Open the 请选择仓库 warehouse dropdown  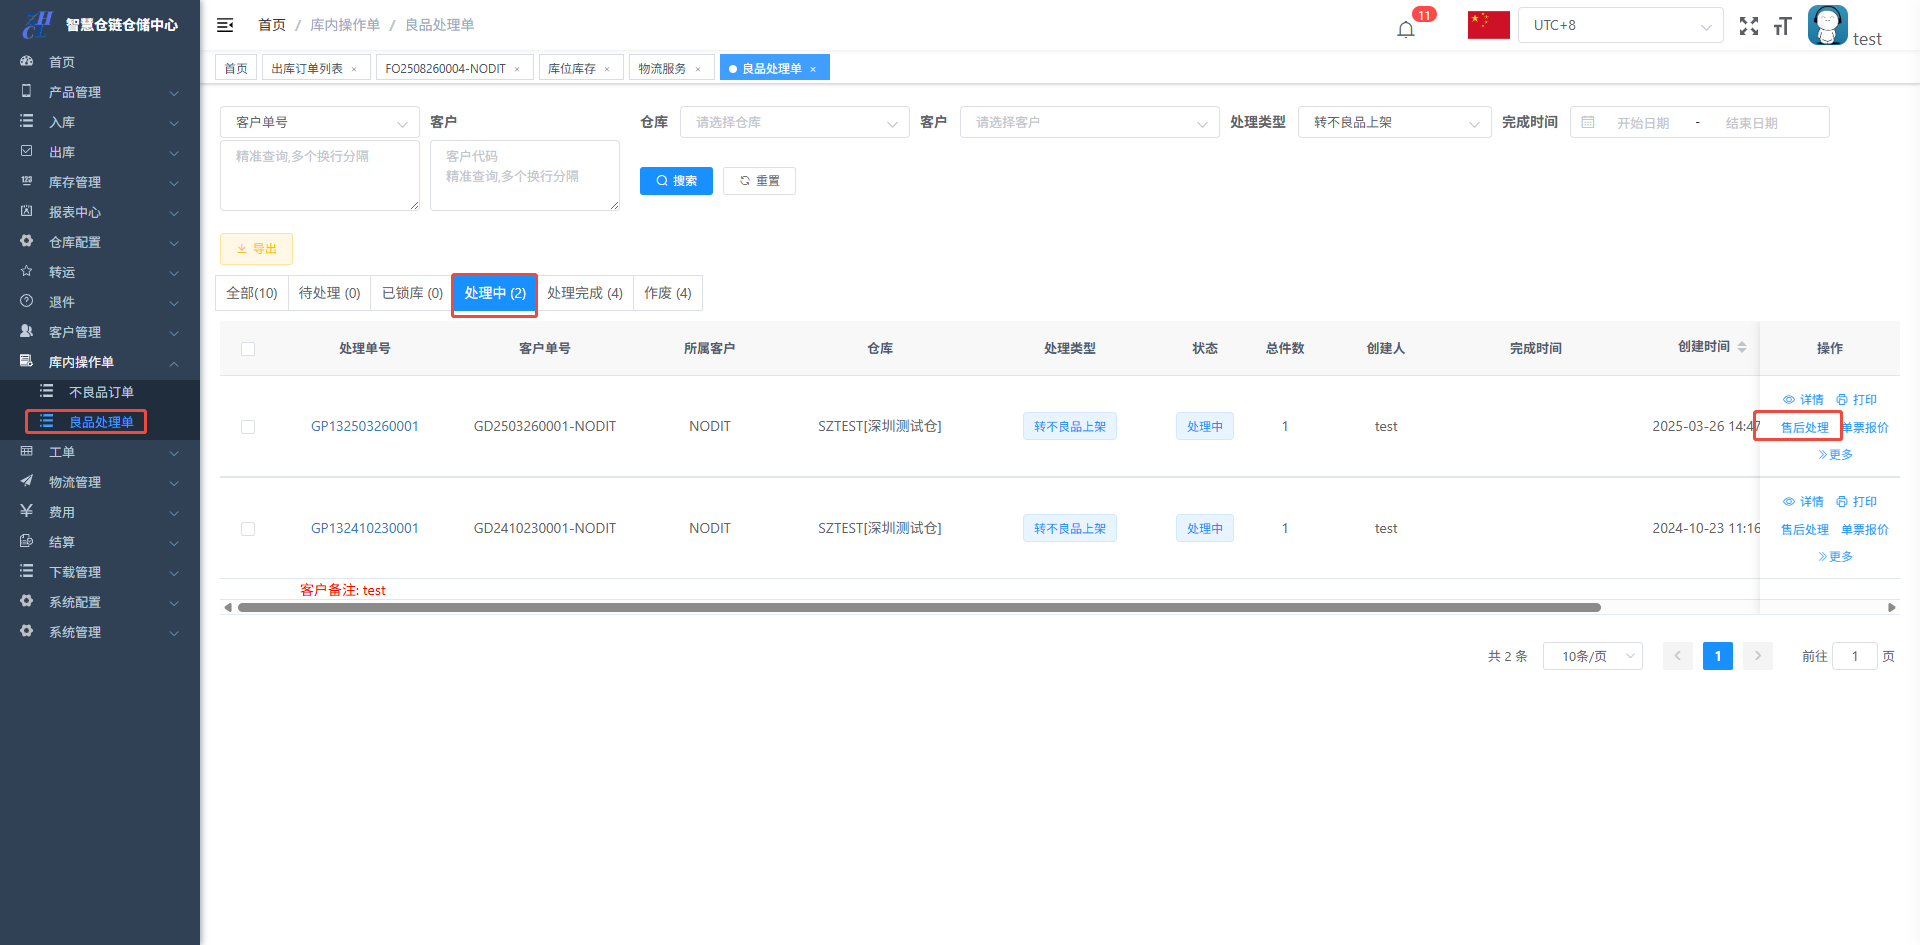(794, 122)
